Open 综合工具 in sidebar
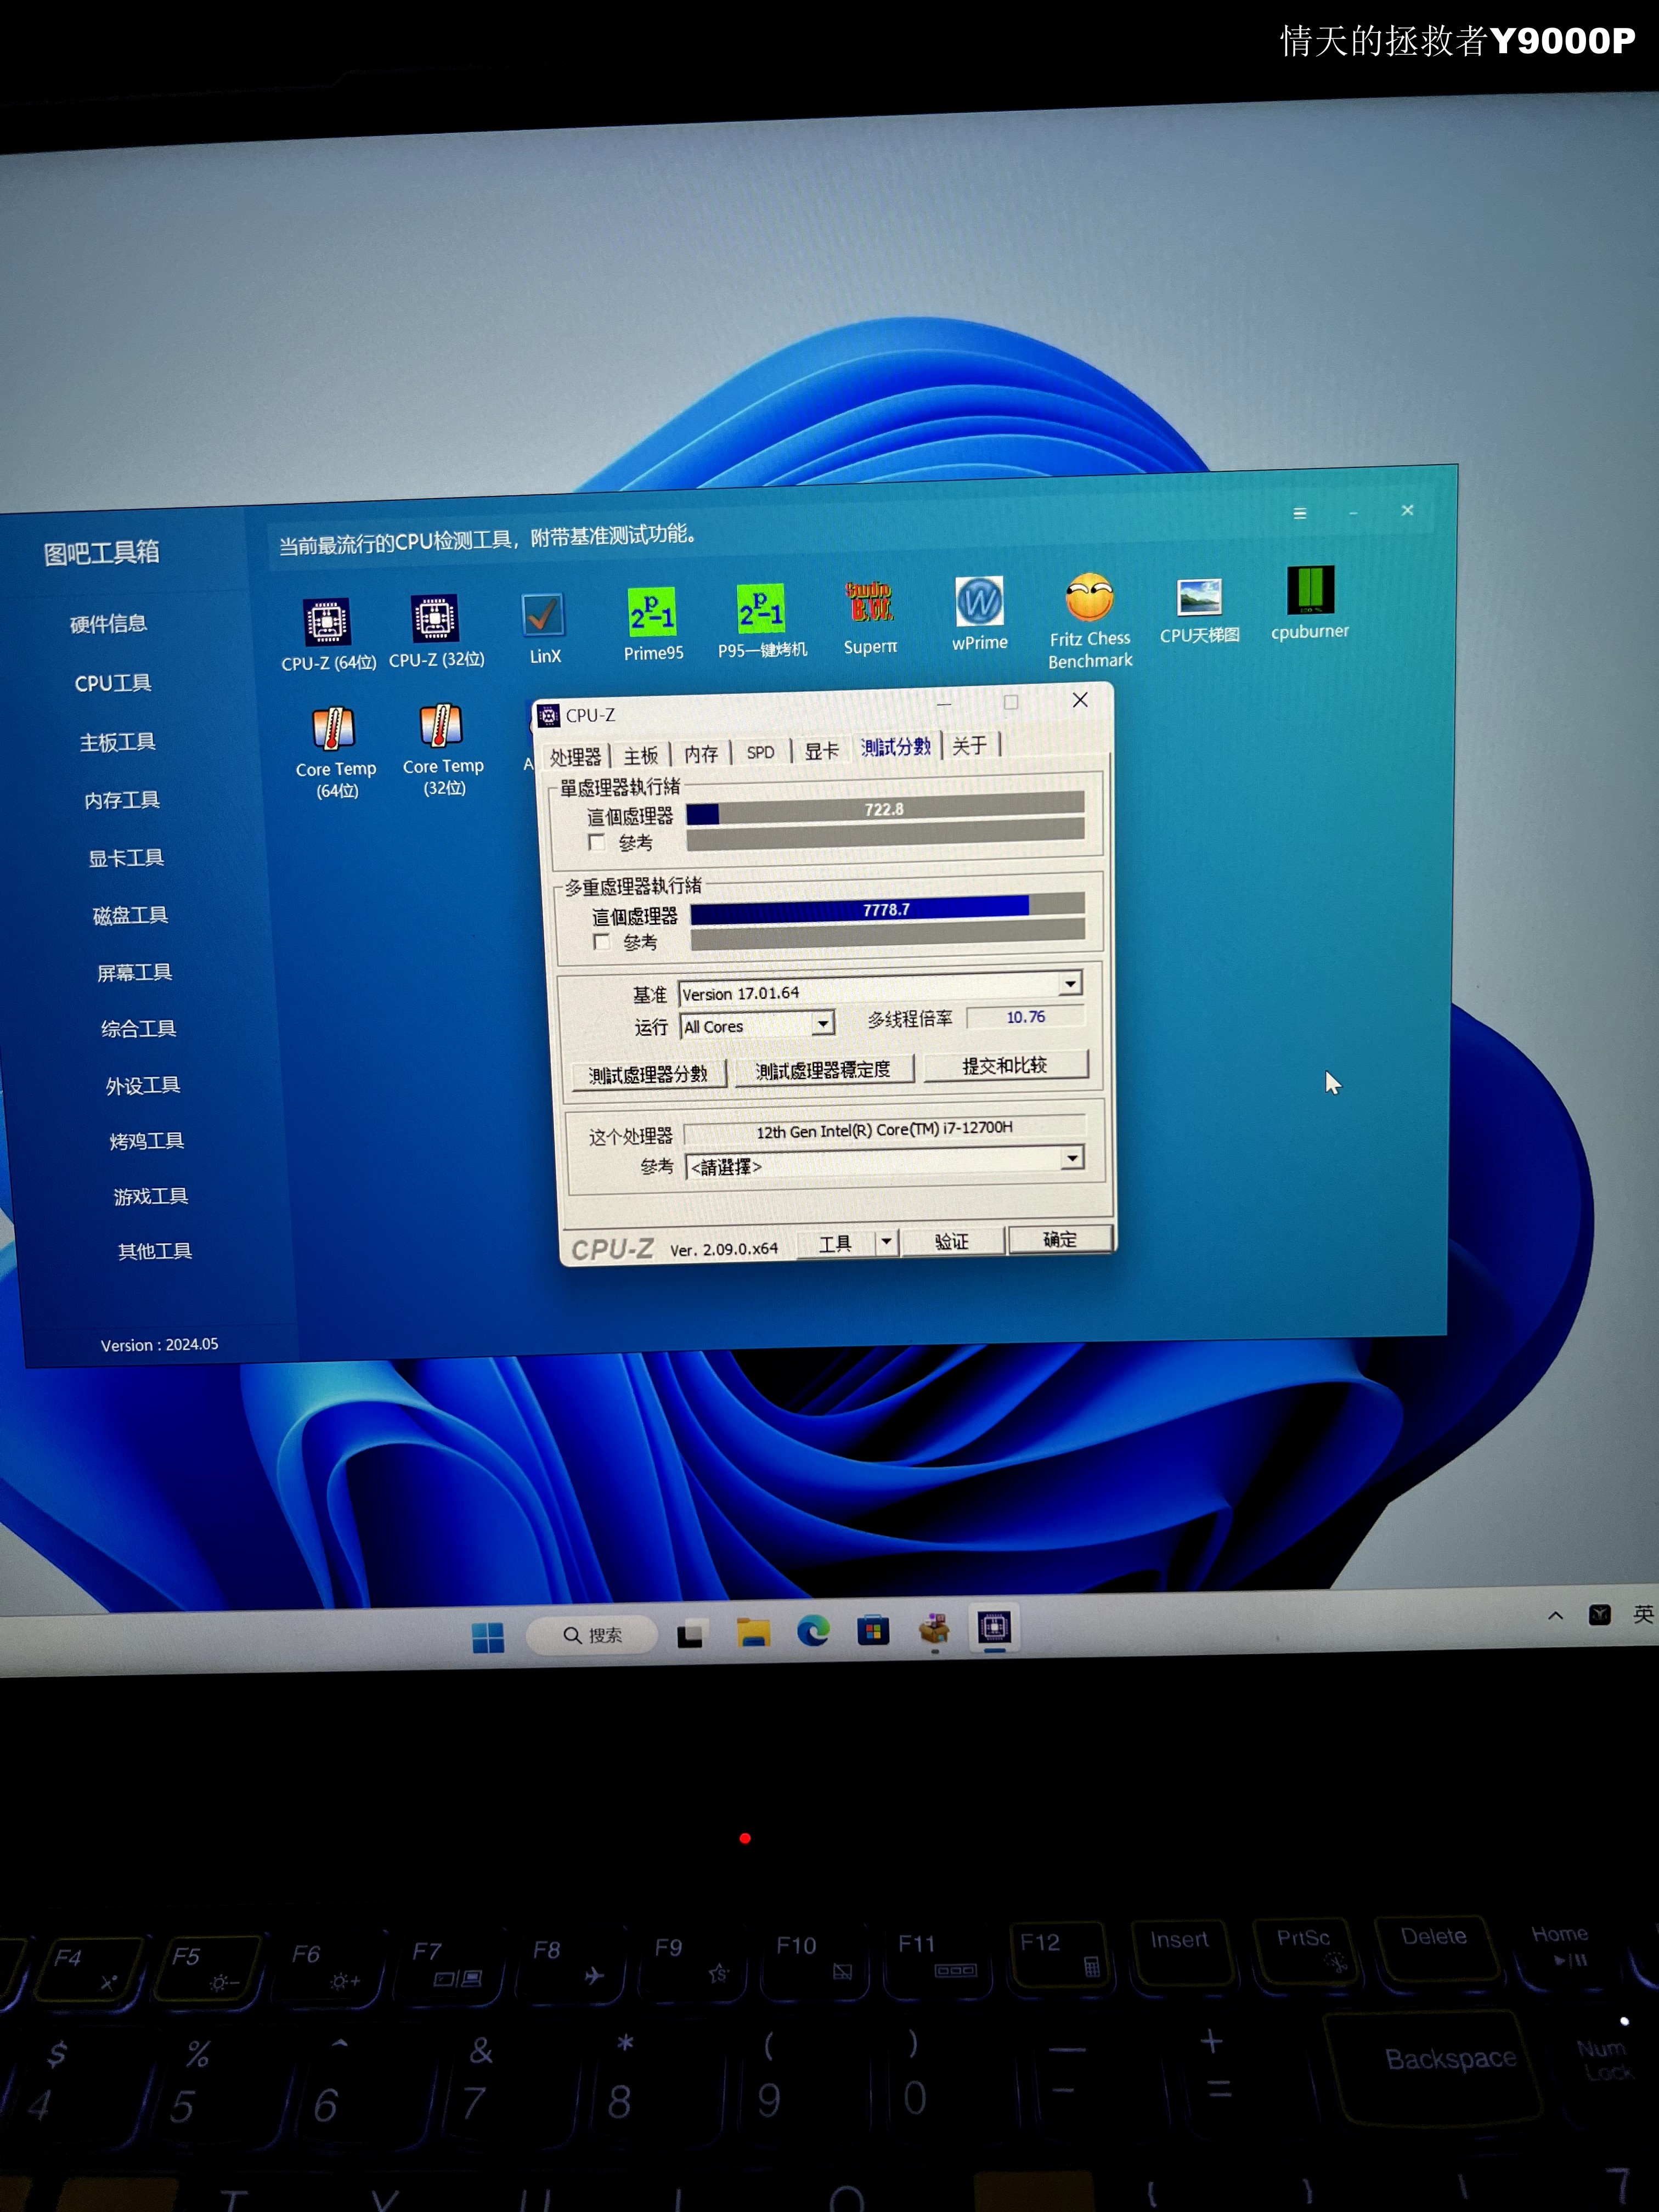The image size is (1659, 2212). (x=138, y=1028)
